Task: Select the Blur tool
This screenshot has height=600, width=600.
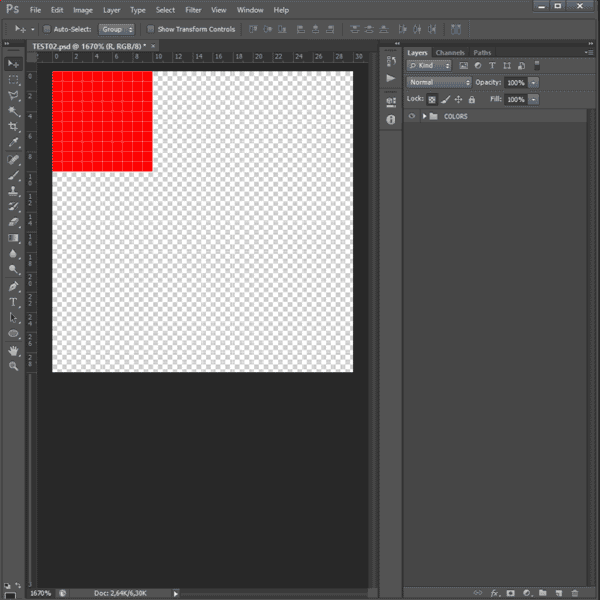Action: (x=13, y=254)
